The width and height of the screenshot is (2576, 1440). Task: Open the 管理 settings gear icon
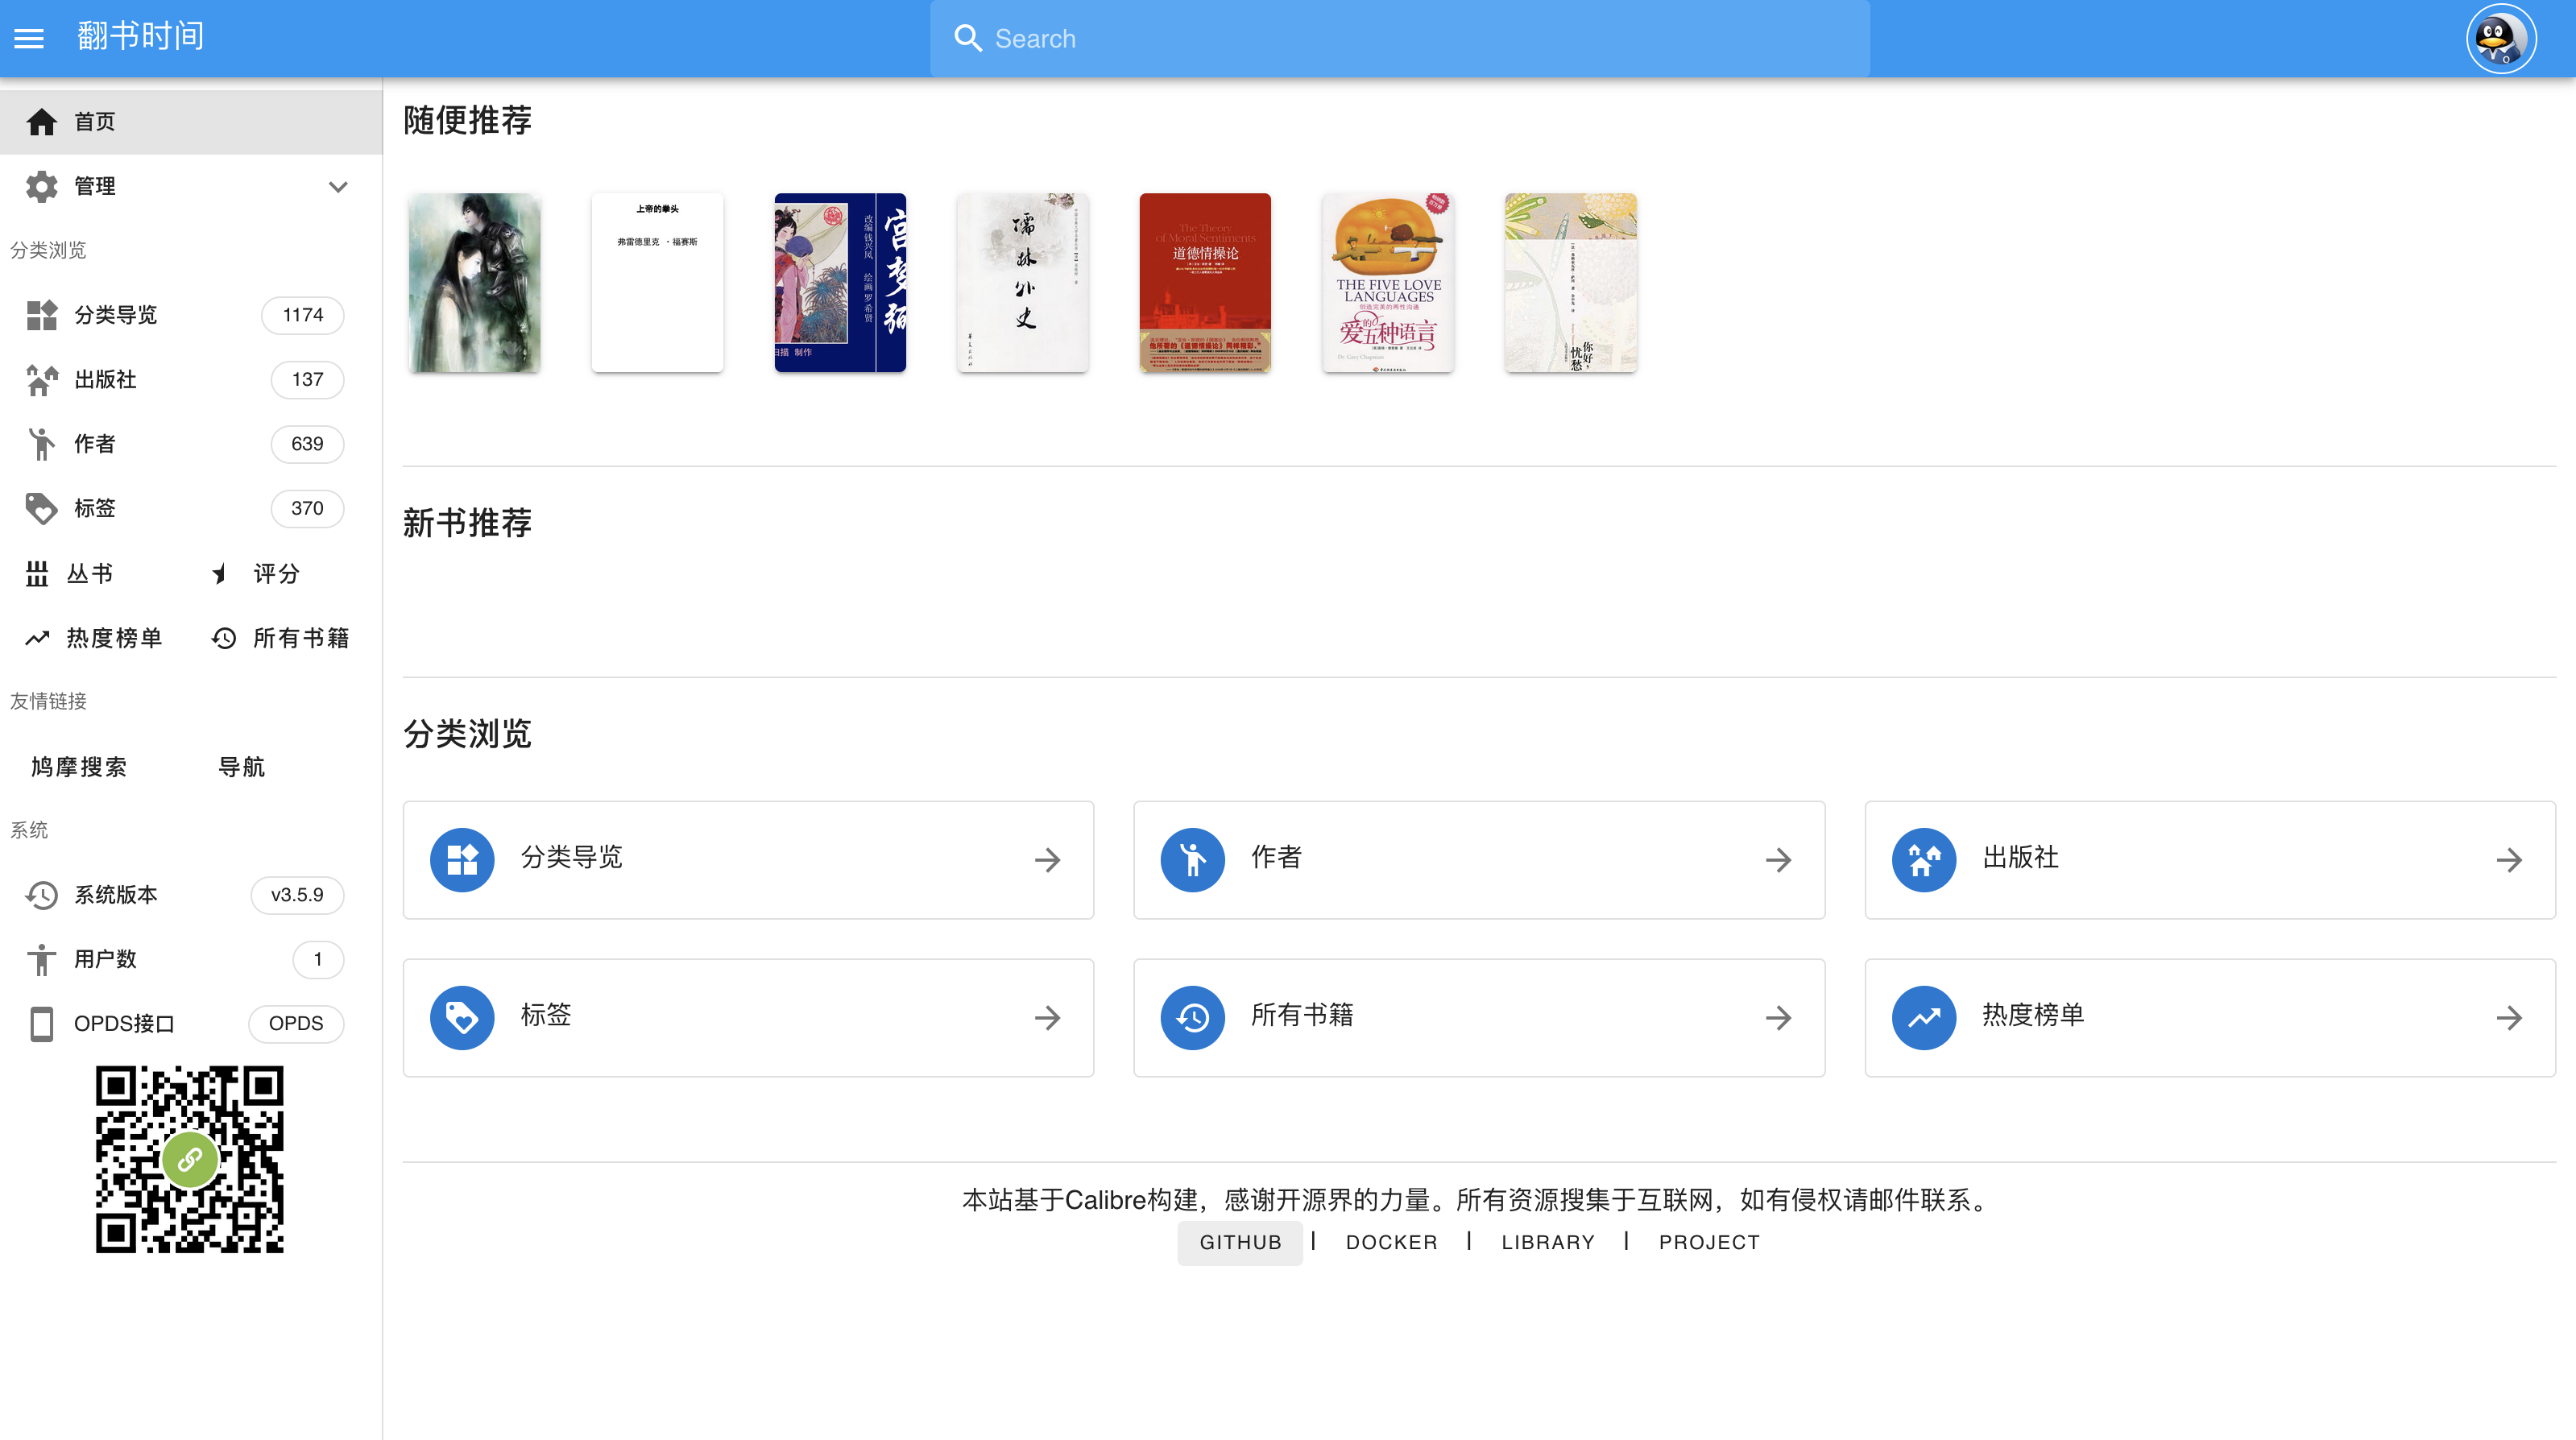click(x=42, y=186)
